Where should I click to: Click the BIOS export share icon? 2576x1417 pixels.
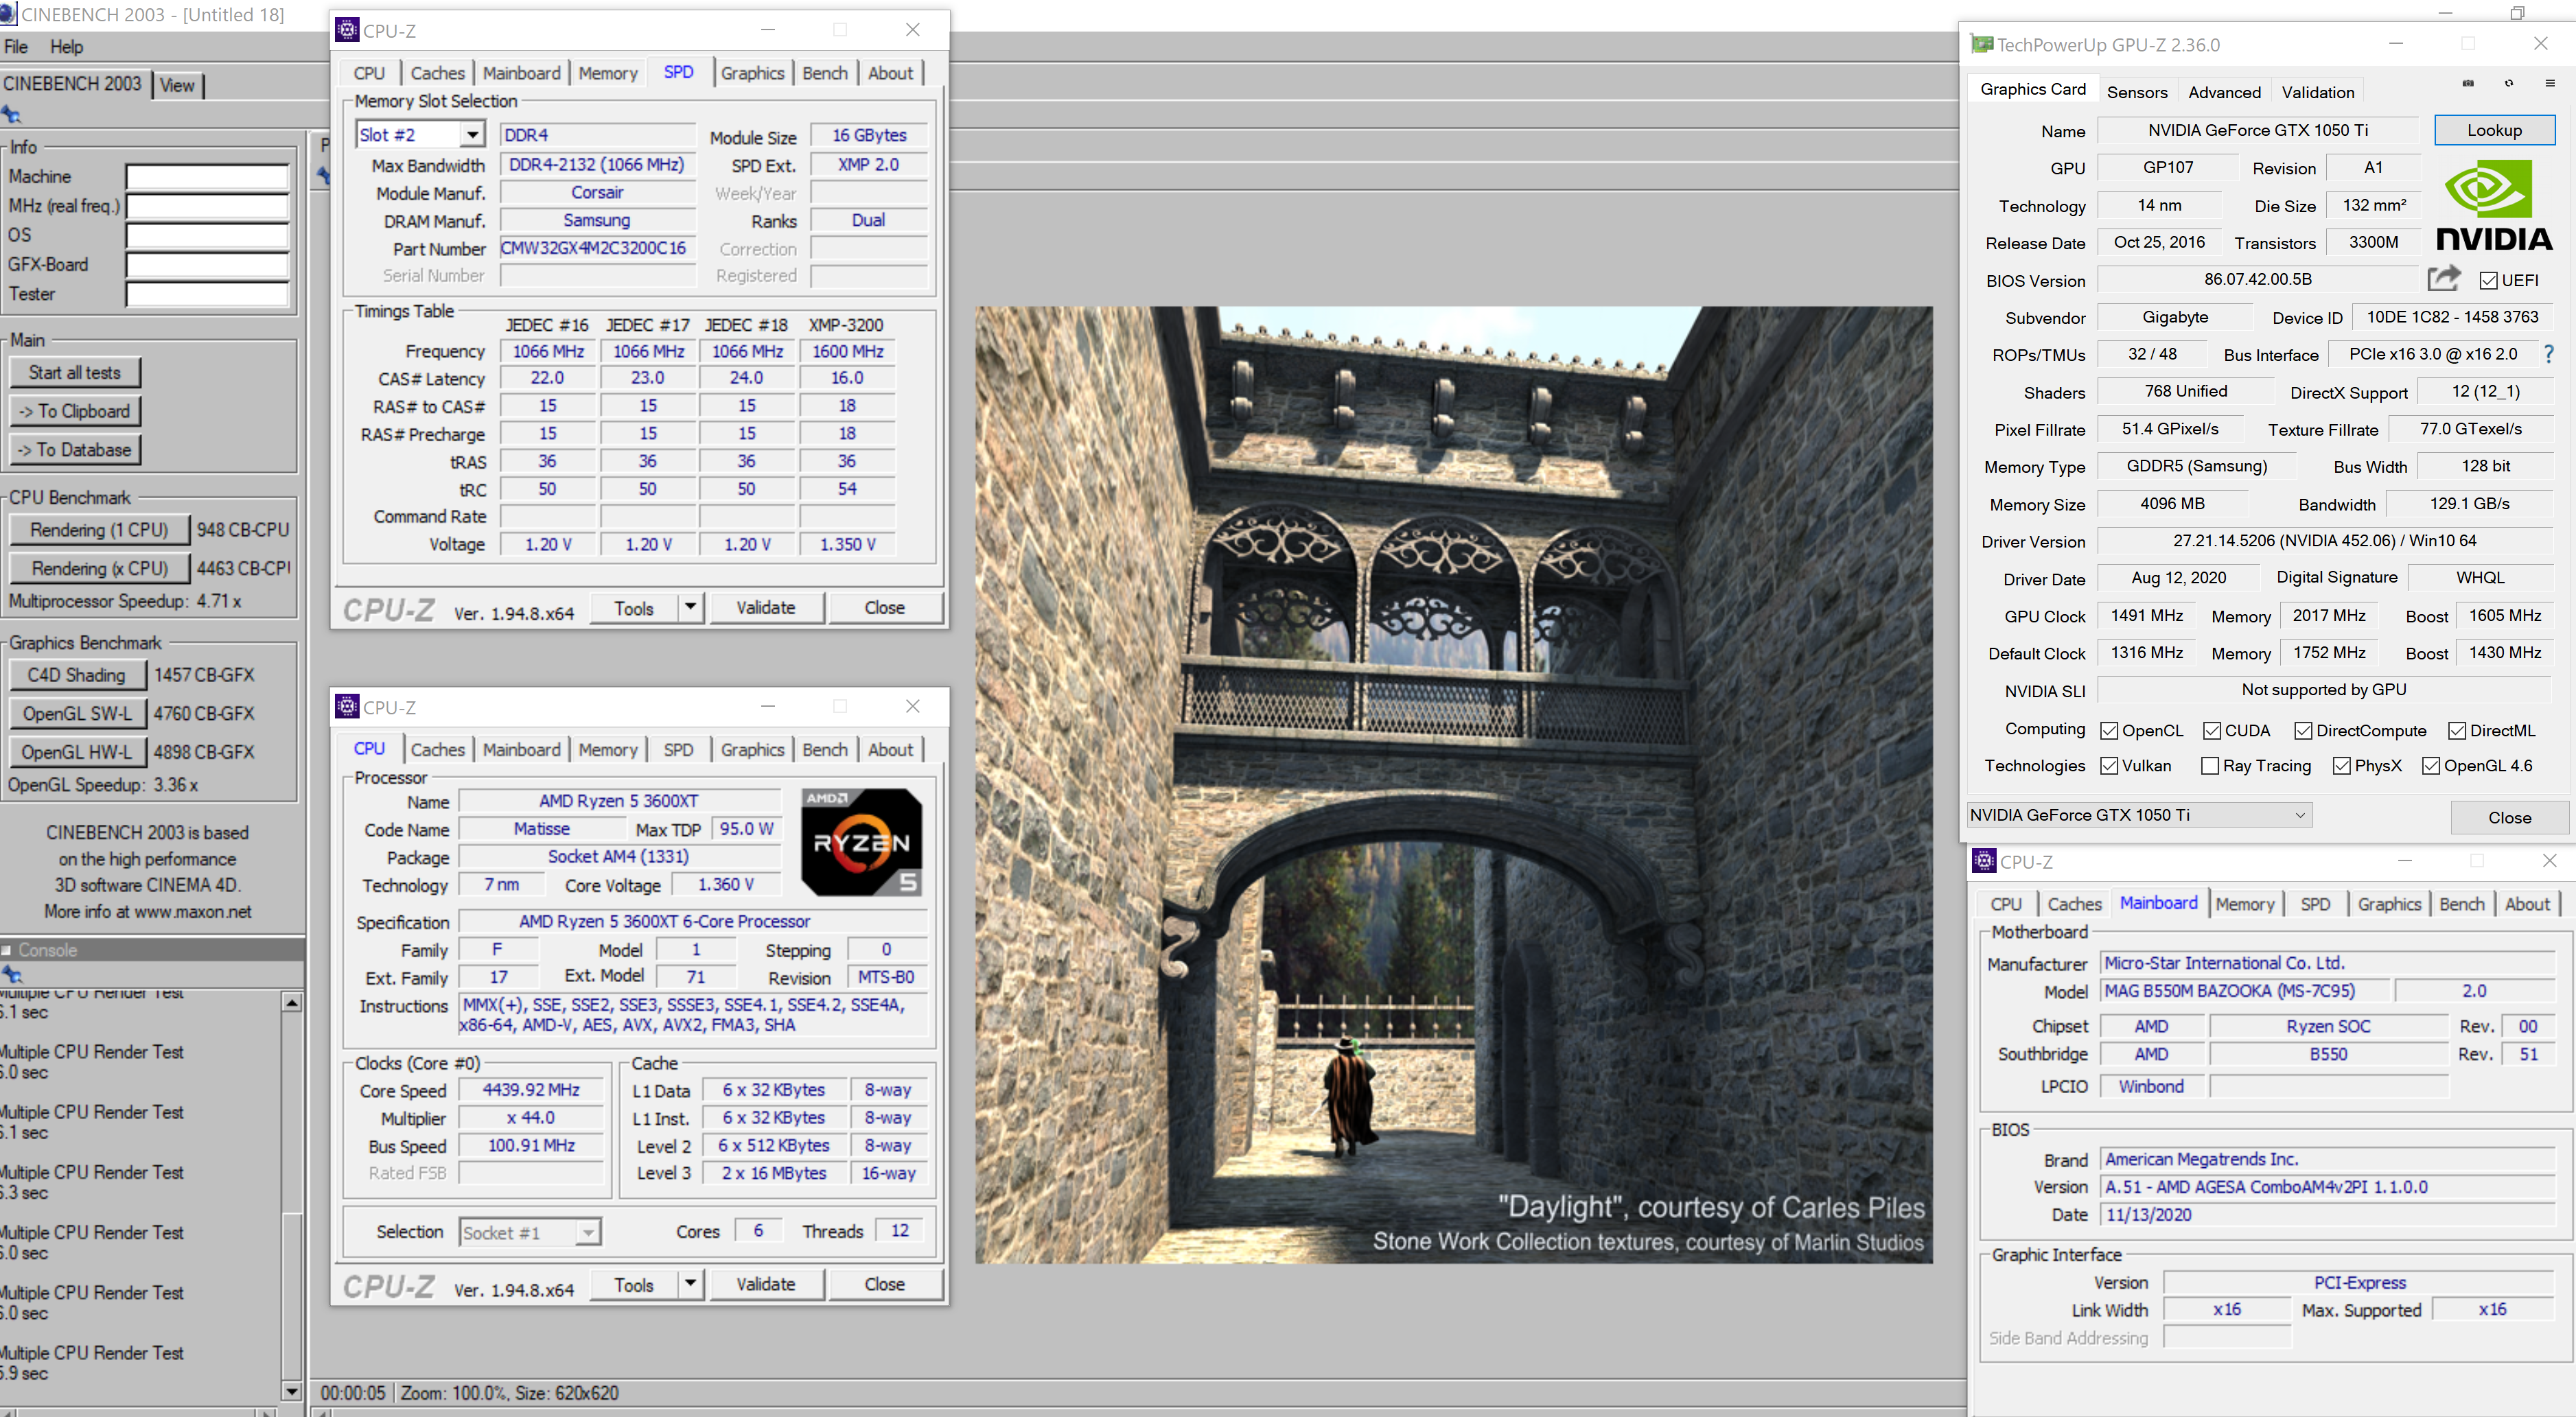tap(2443, 279)
